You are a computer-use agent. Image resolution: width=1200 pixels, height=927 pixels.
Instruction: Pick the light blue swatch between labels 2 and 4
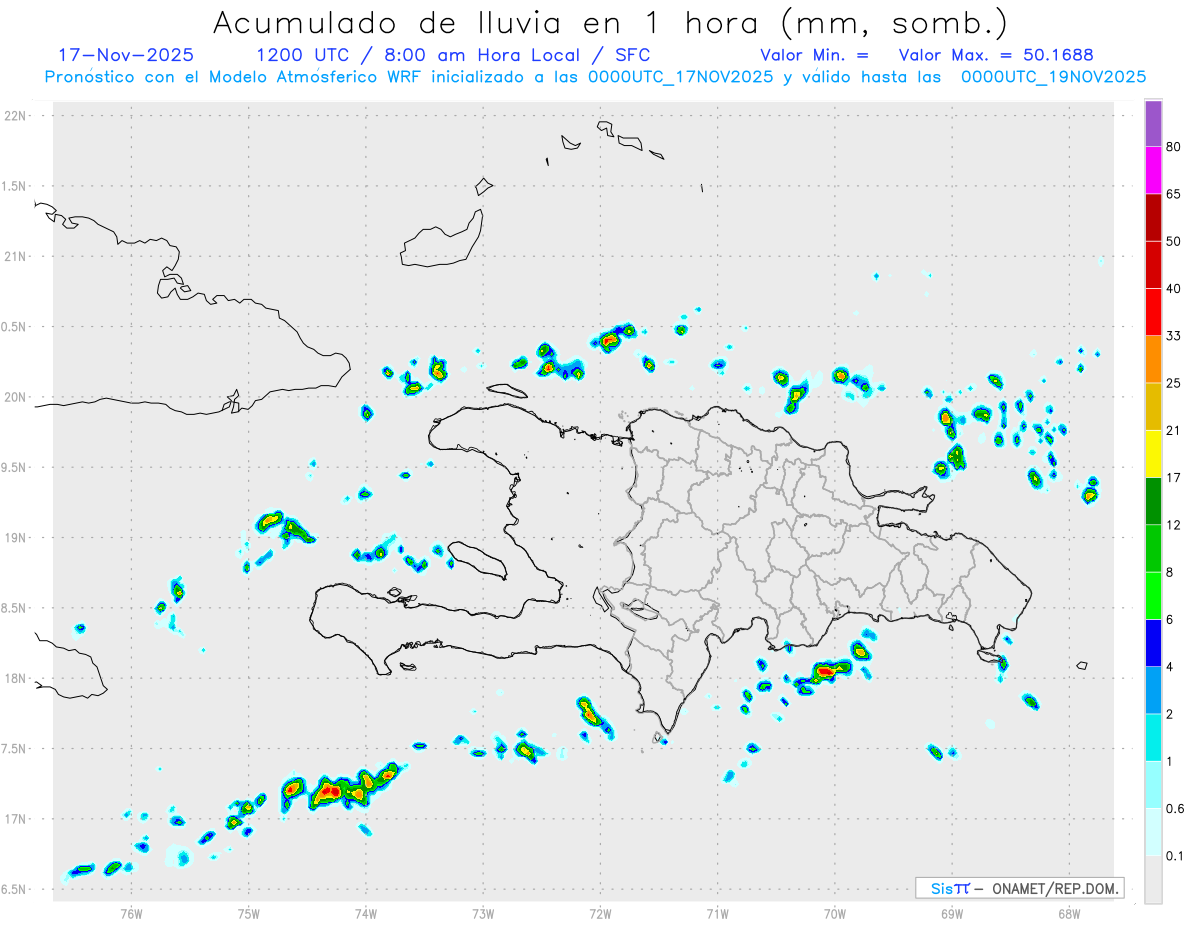click(1153, 690)
